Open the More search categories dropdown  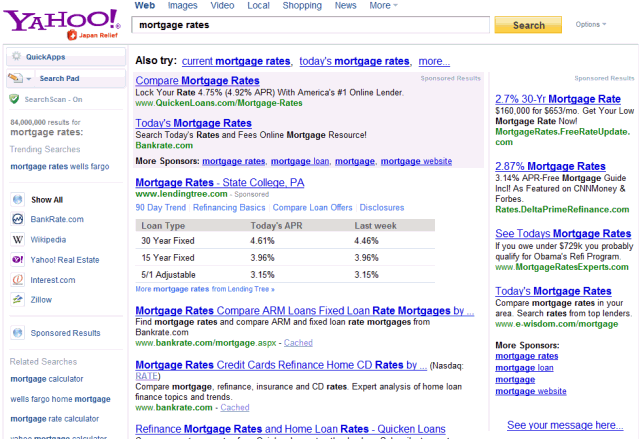[x=383, y=6]
